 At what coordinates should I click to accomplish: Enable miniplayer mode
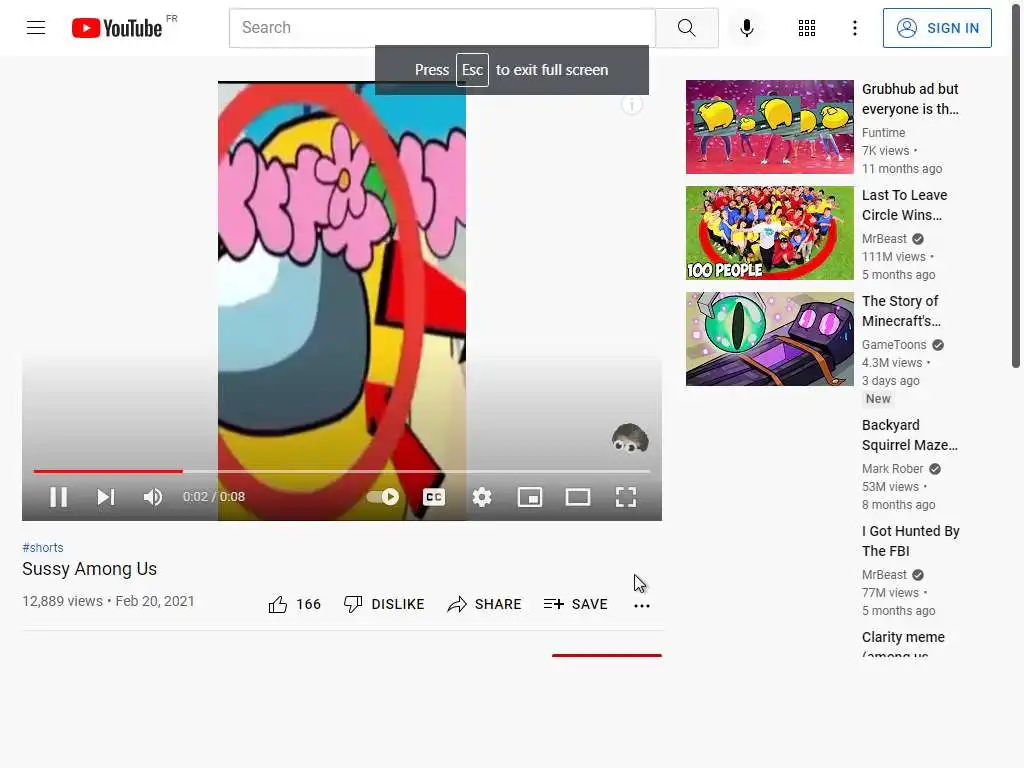pos(530,497)
